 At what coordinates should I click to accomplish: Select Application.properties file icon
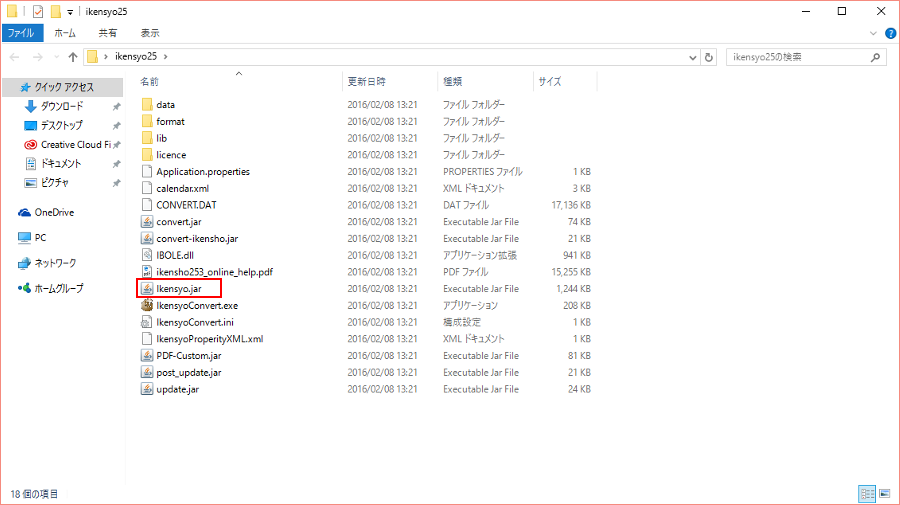(147, 171)
